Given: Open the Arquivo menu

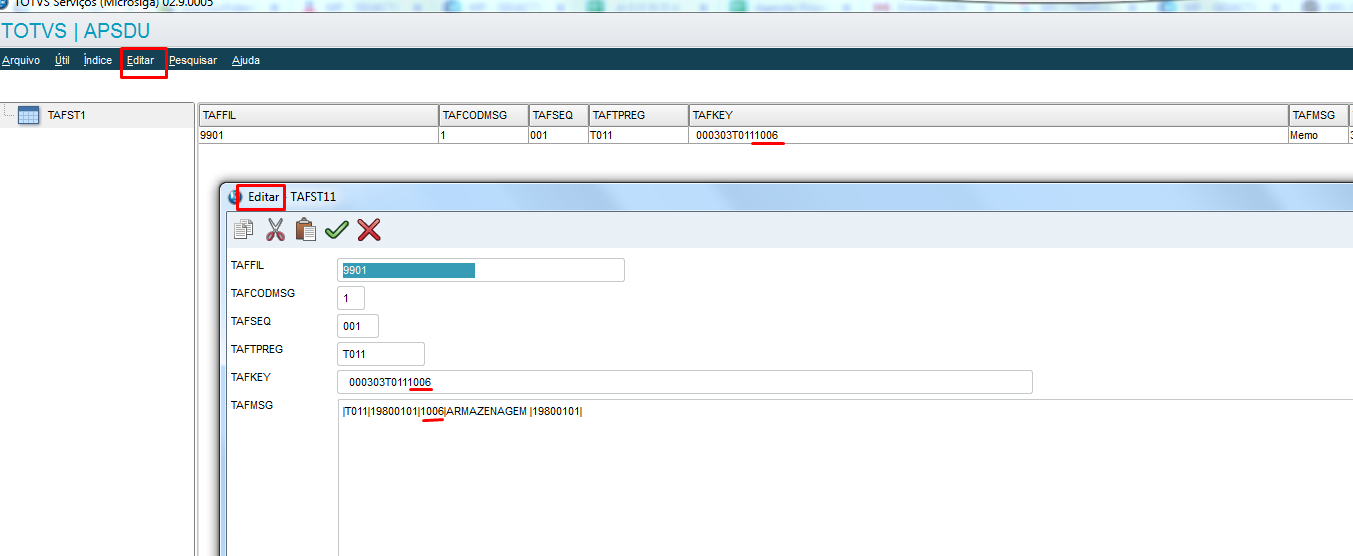Looking at the screenshot, I should pyautogui.click(x=21, y=60).
